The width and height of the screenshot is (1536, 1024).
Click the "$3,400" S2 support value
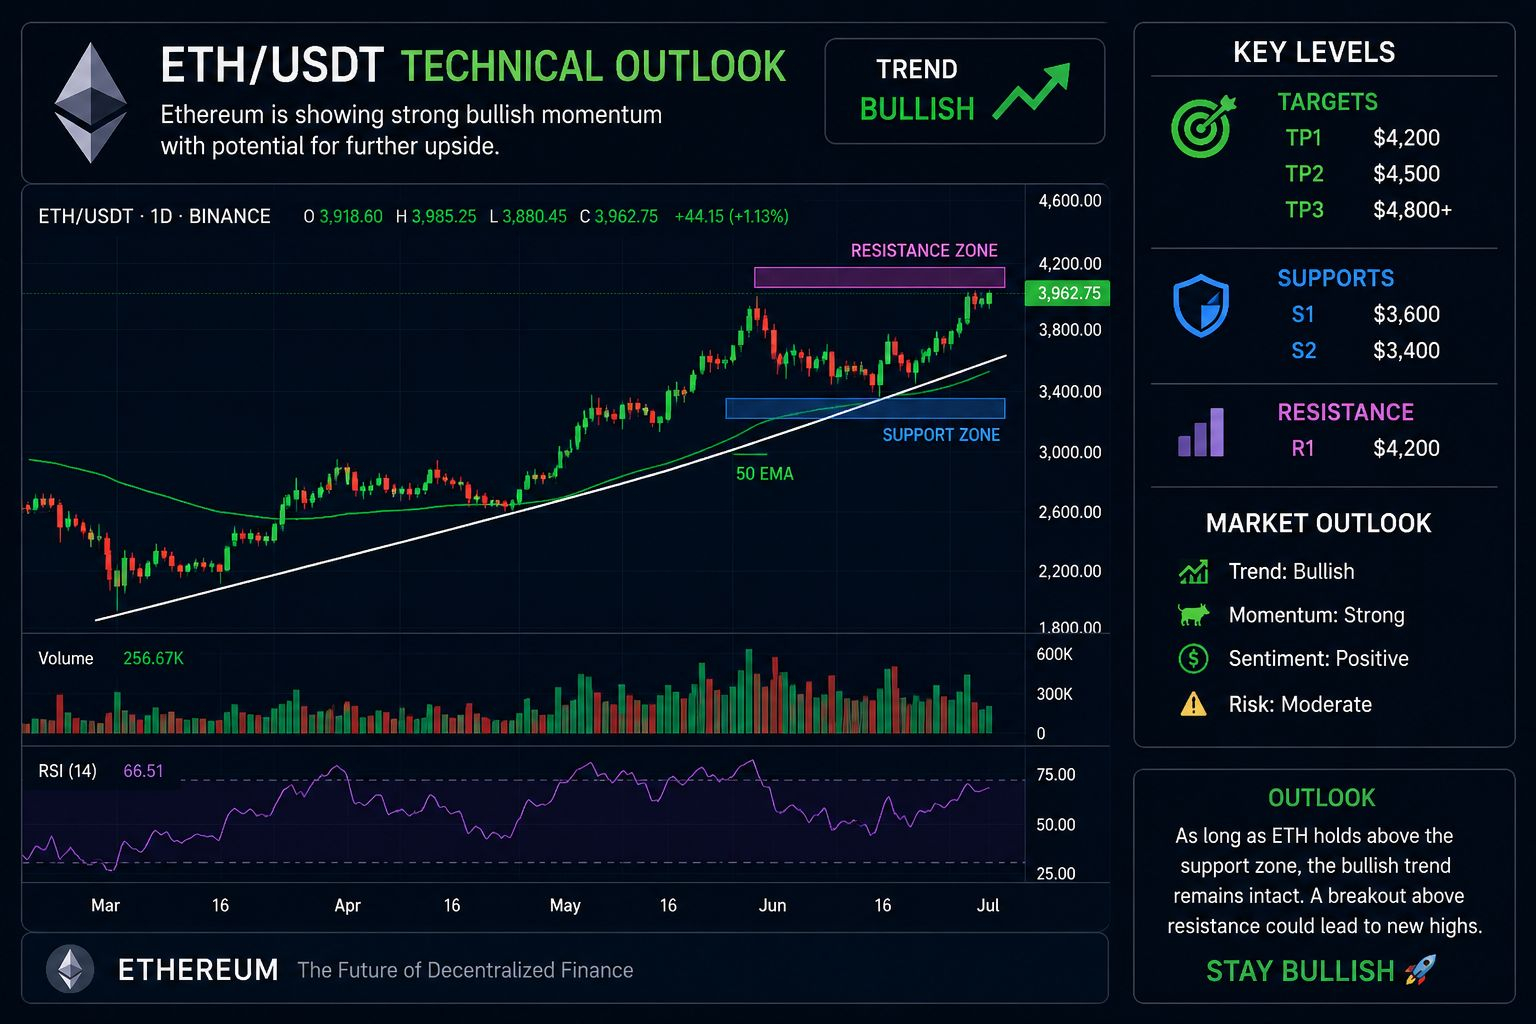tap(1406, 351)
